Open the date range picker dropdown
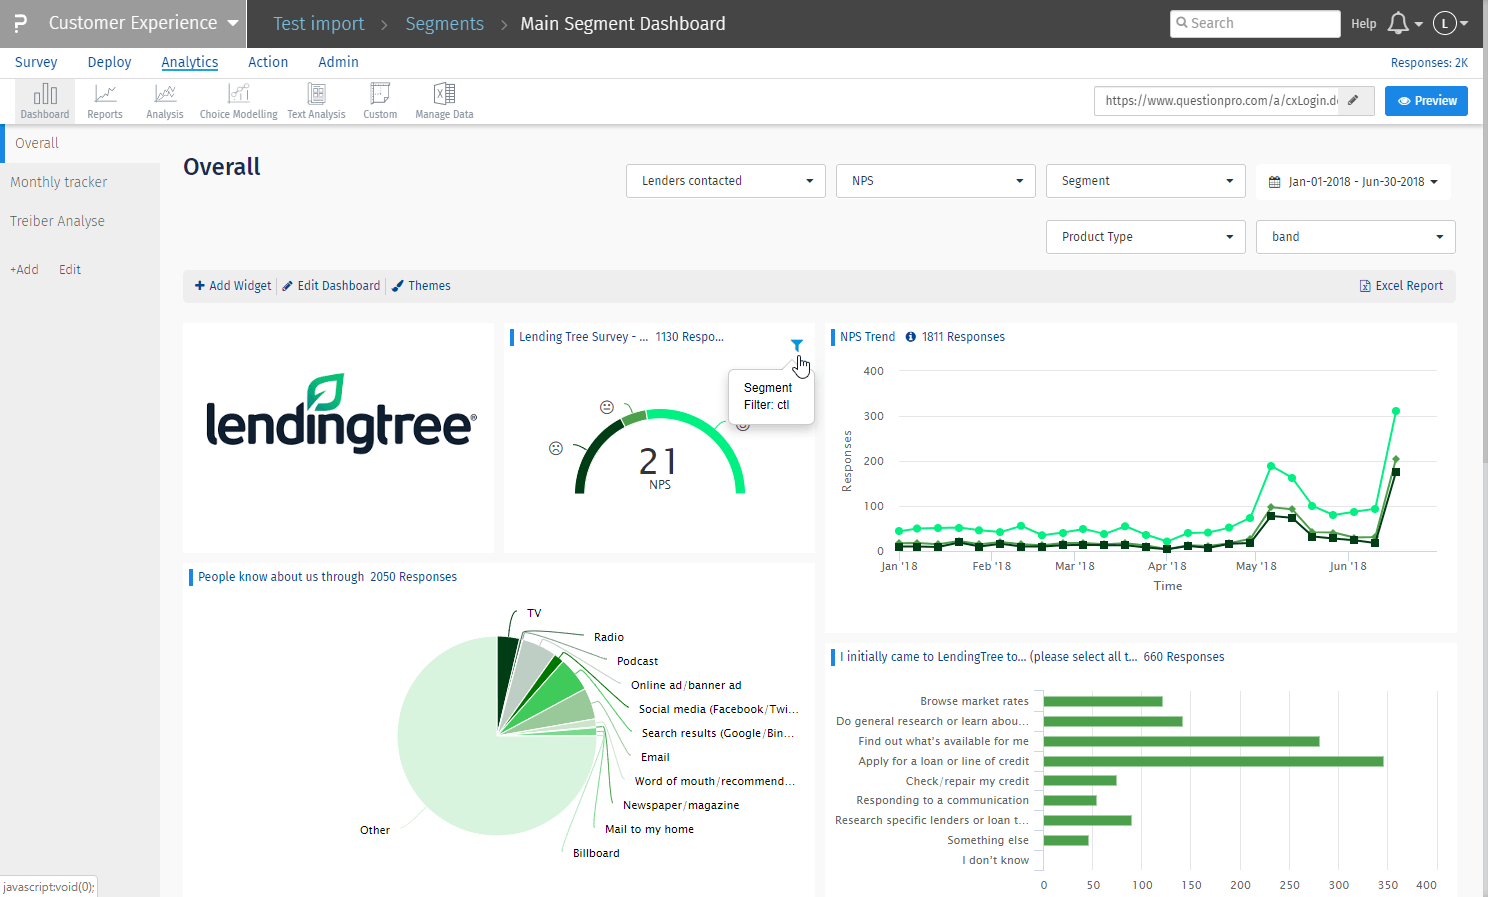This screenshot has height=897, width=1488. click(x=1352, y=182)
